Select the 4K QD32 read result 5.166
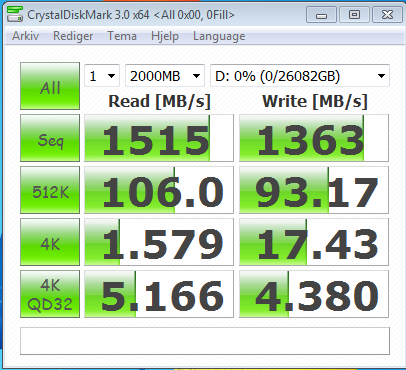 159,294
